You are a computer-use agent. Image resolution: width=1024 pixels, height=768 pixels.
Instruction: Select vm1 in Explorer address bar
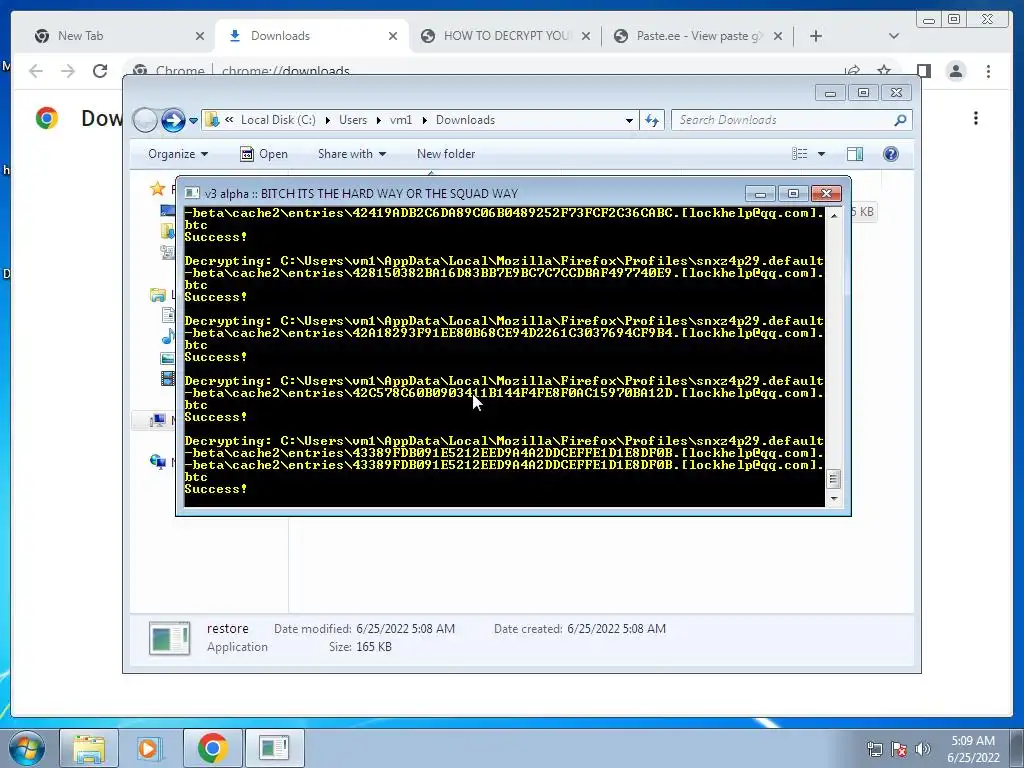click(x=401, y=120)
